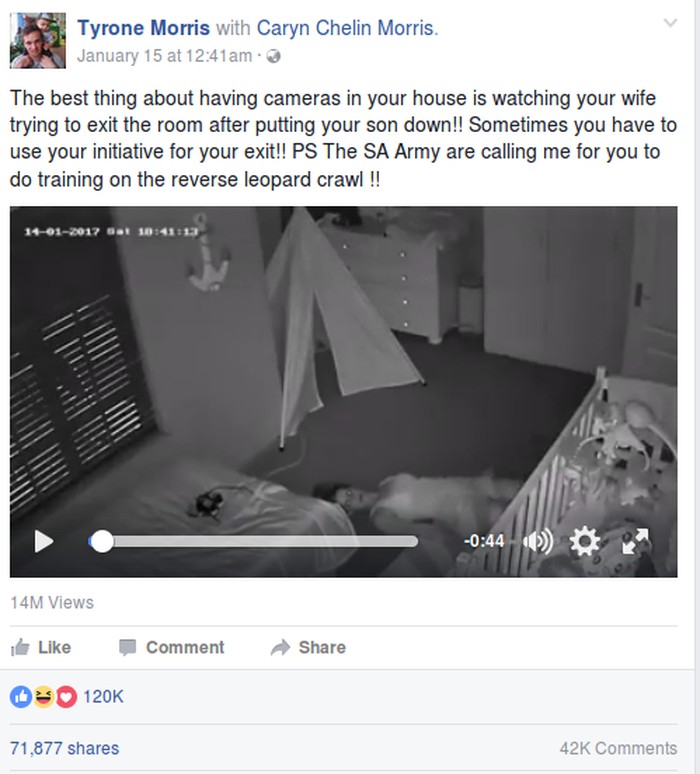Open video settings gear icon

584,541
